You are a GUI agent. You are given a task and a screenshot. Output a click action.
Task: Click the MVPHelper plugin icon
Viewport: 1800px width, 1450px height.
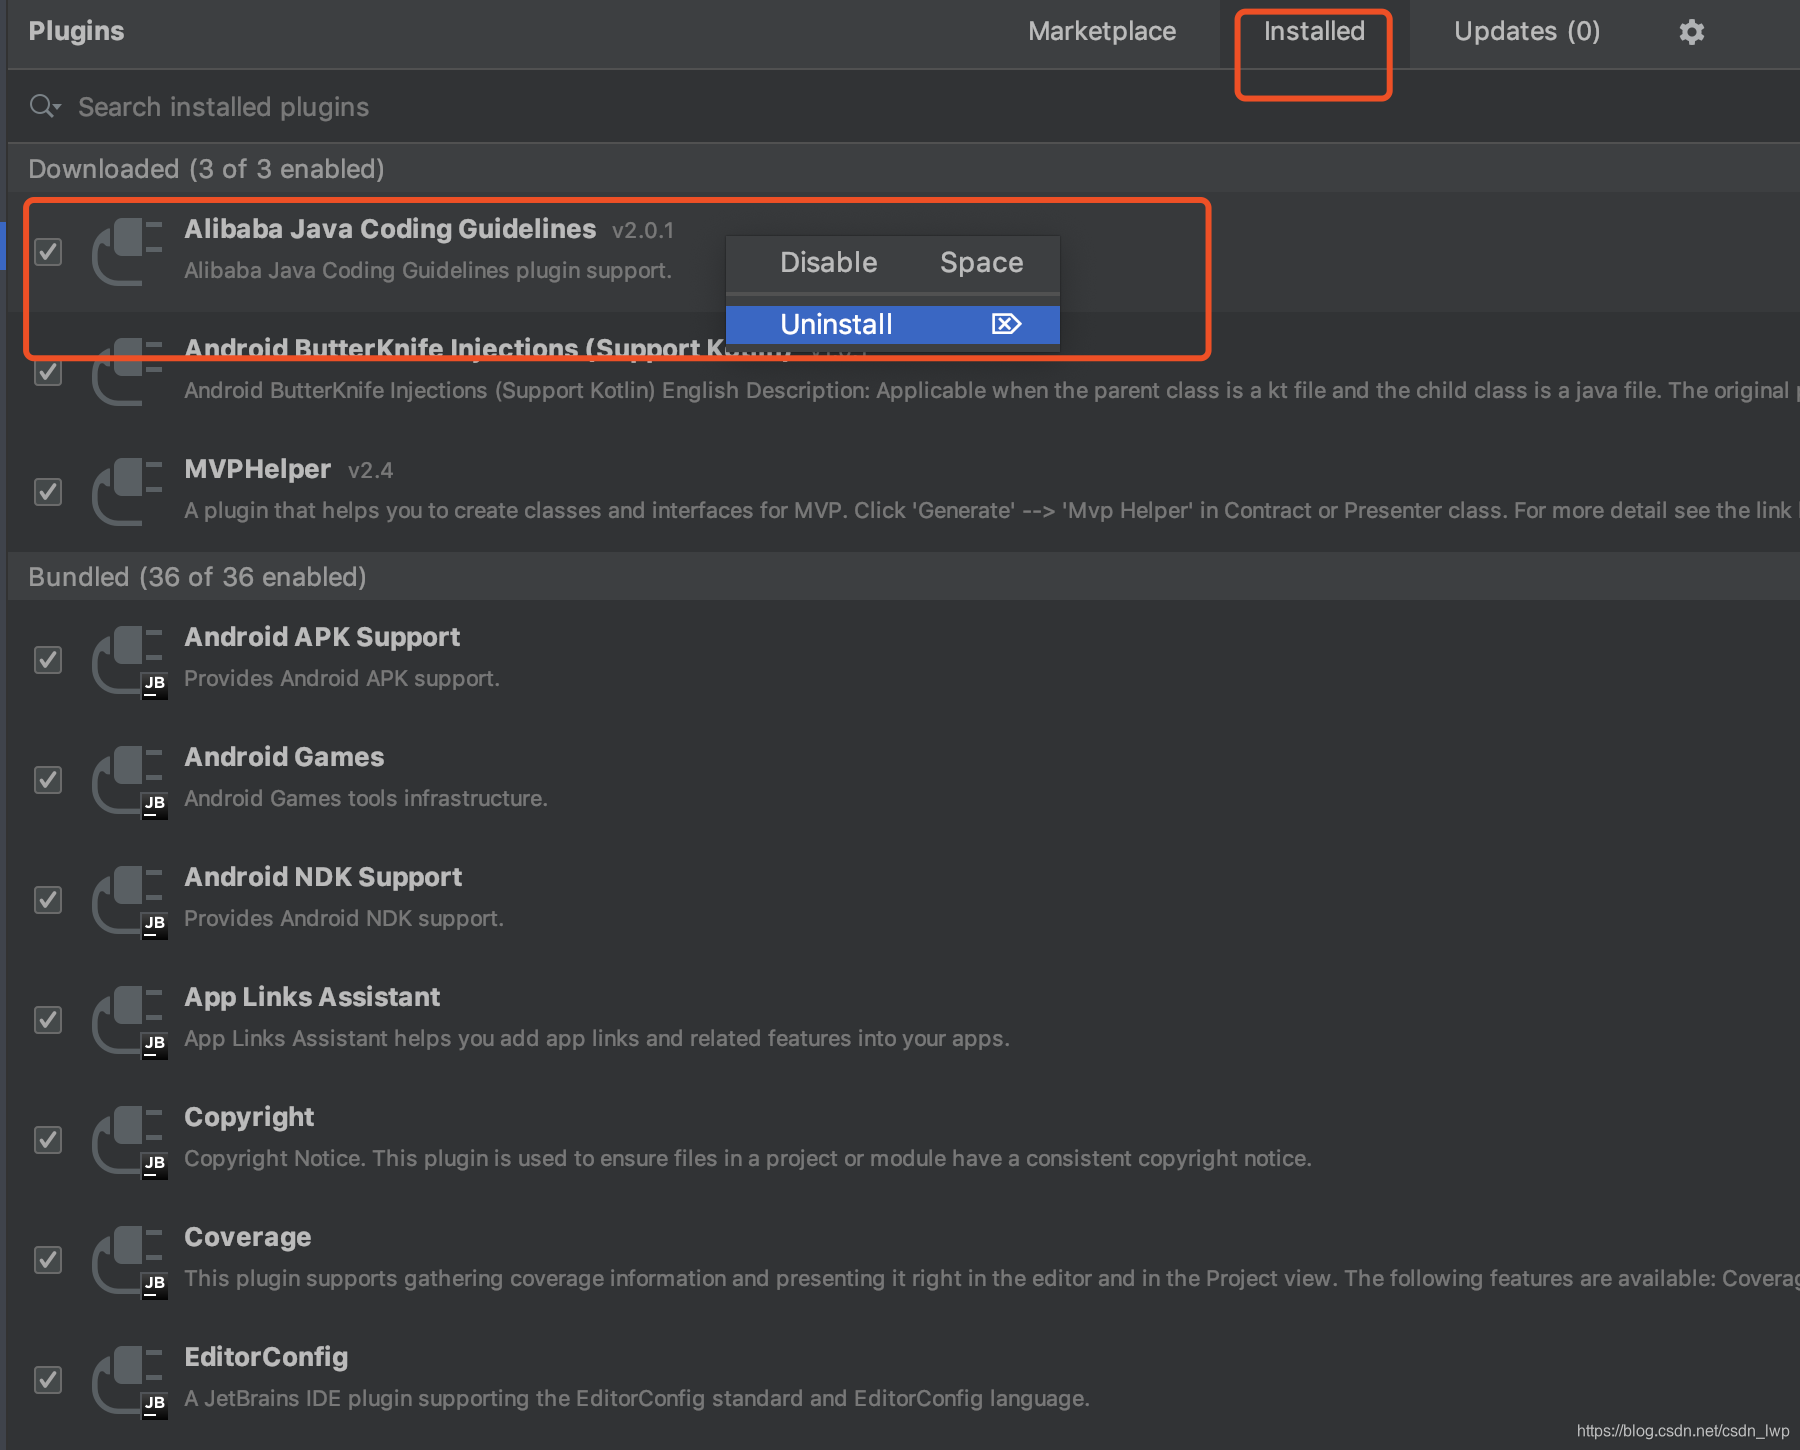click(x=128, y=491)
